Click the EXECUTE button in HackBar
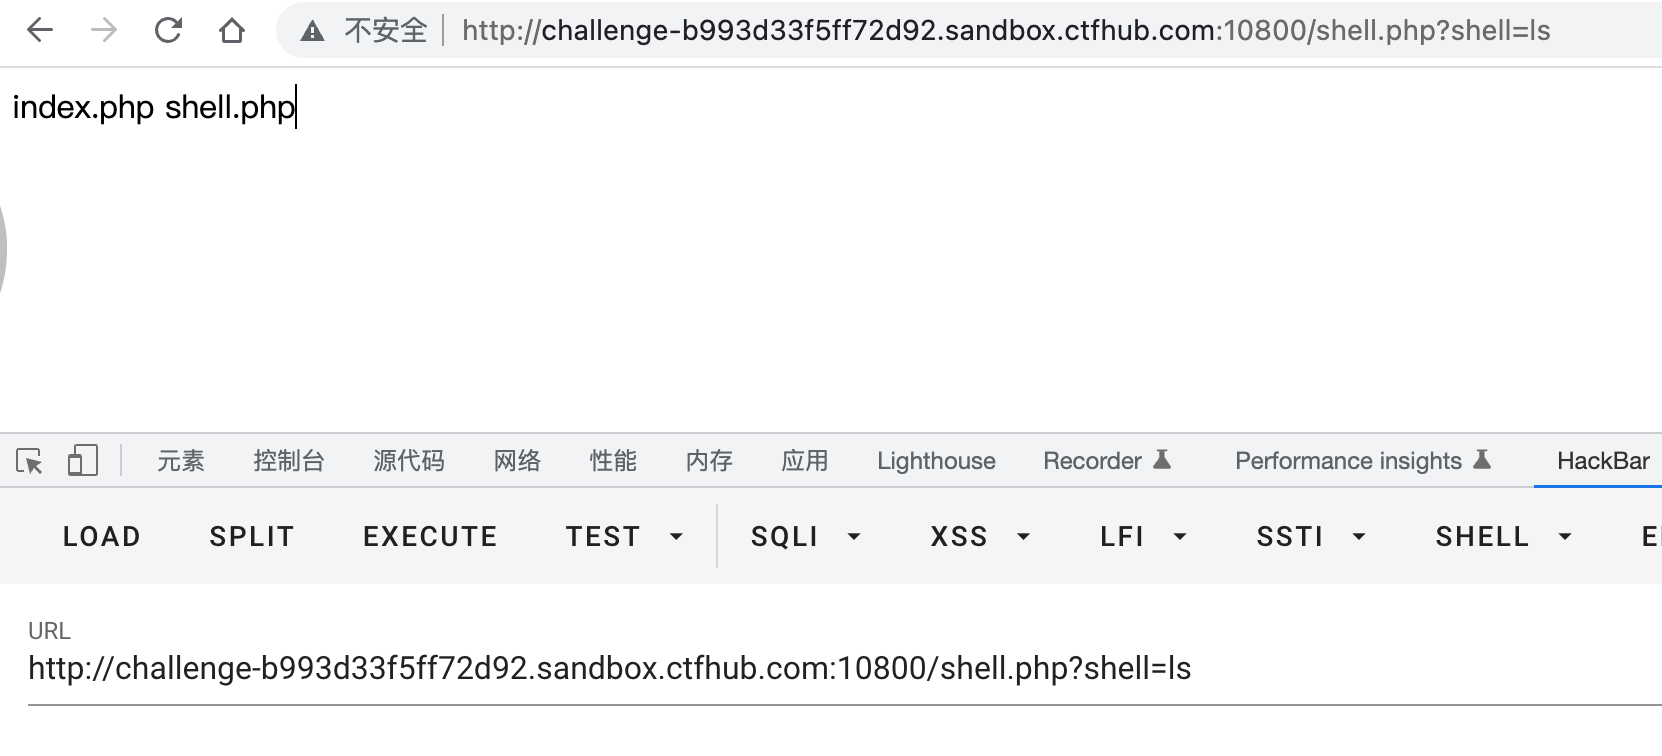The height and width of the screenshot is (756, 1662). (430, 537)
